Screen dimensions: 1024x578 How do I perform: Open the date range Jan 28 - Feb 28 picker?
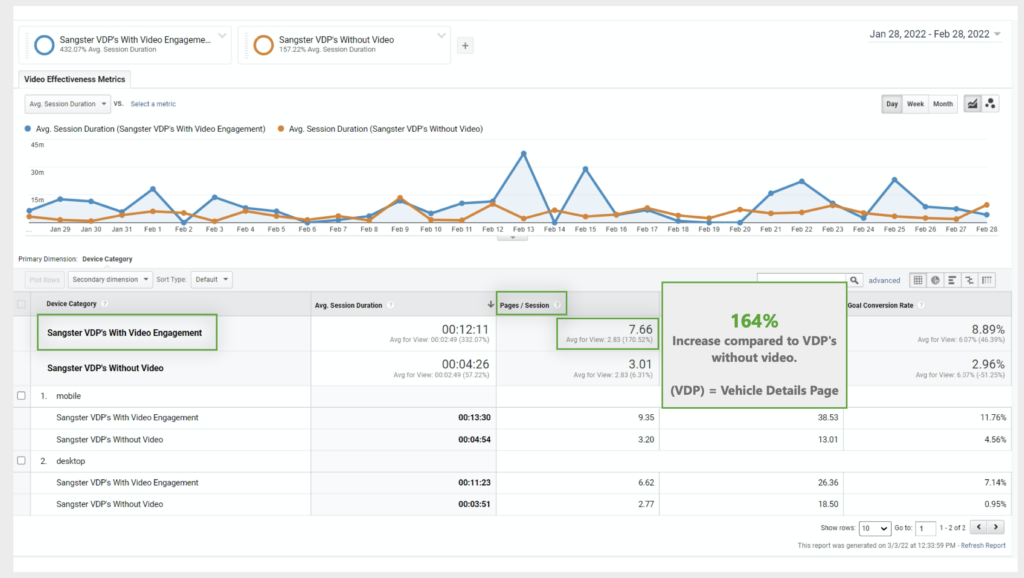point(935,34)
